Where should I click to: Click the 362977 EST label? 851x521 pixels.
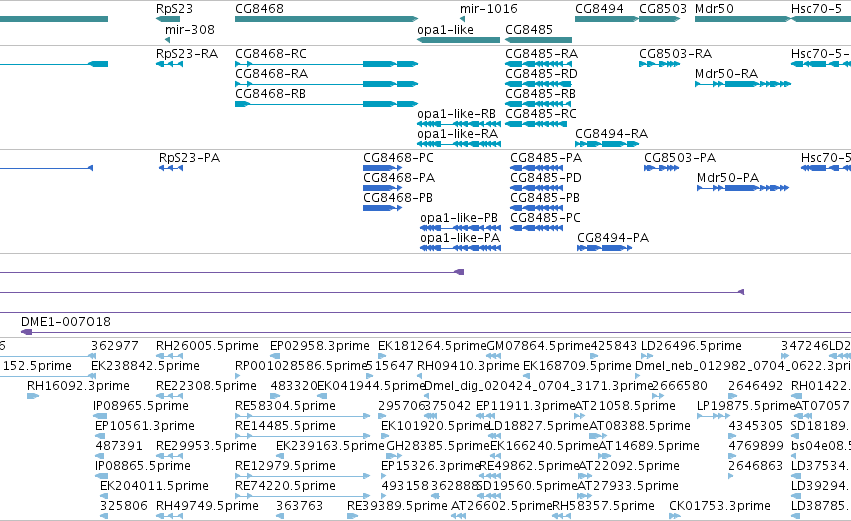pyautogui.click(x=115, y=346)
